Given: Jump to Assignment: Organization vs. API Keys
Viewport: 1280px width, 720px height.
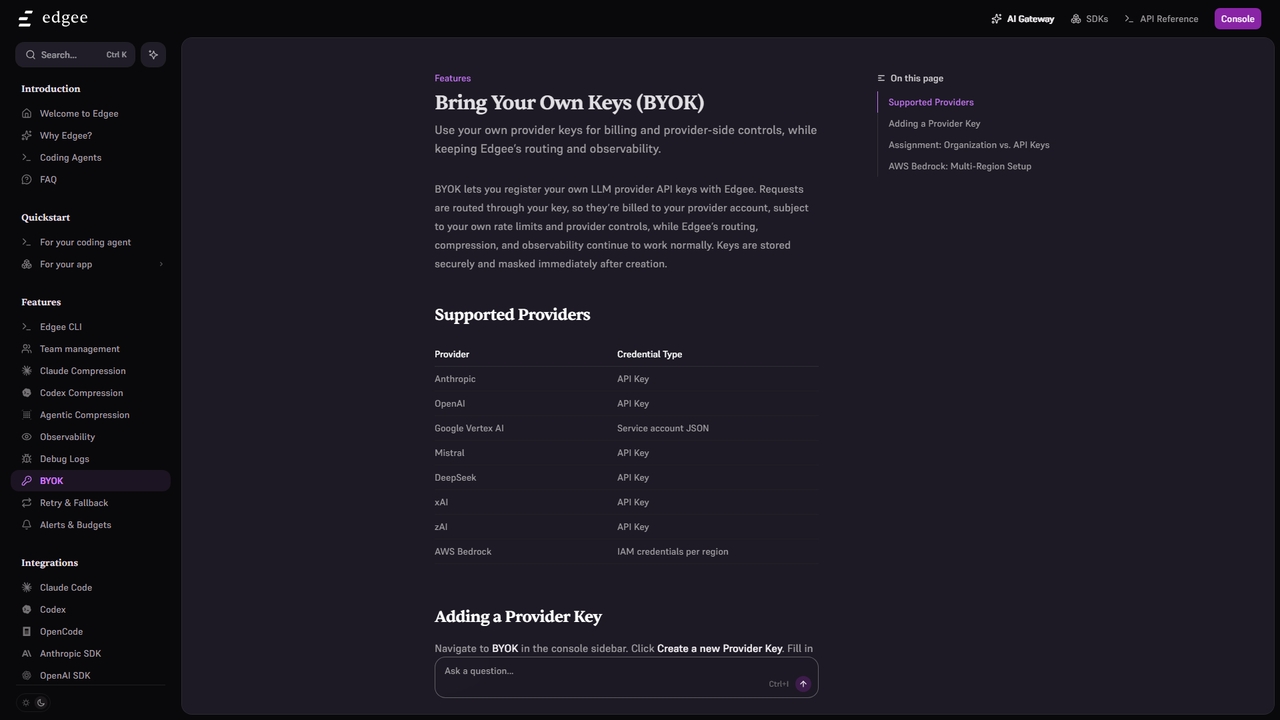Looking at the screenshot, I should (969, 145).
